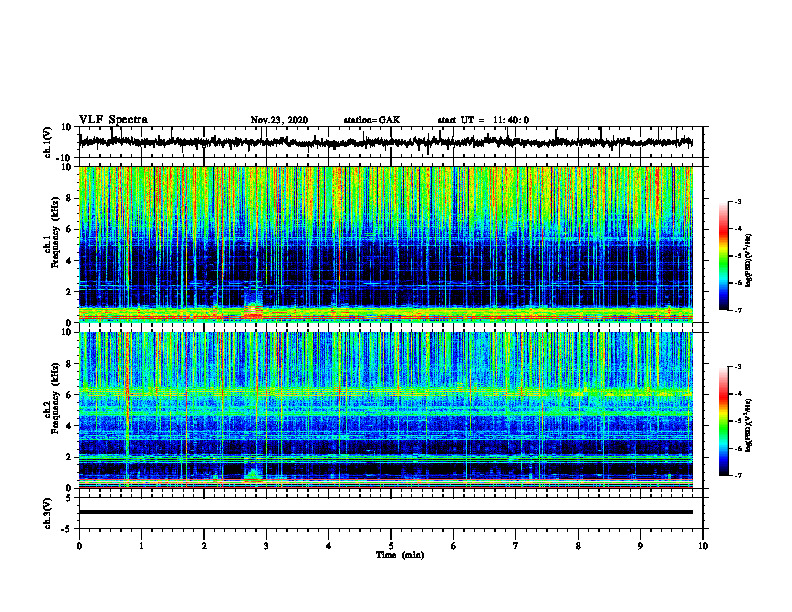Click the "VLF Spectra" plot title
Screen dimensions: 792x612
coord(113,120)
